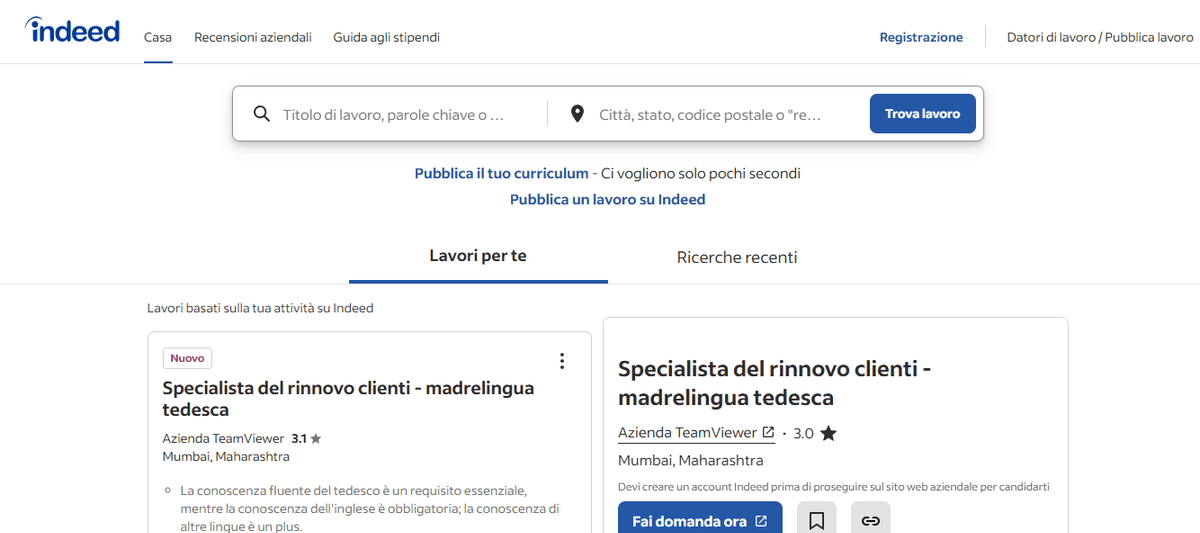Click external link icon beside Azienda TeamViewer
Screen dimensions: 1200x533
tap(768, 433)
